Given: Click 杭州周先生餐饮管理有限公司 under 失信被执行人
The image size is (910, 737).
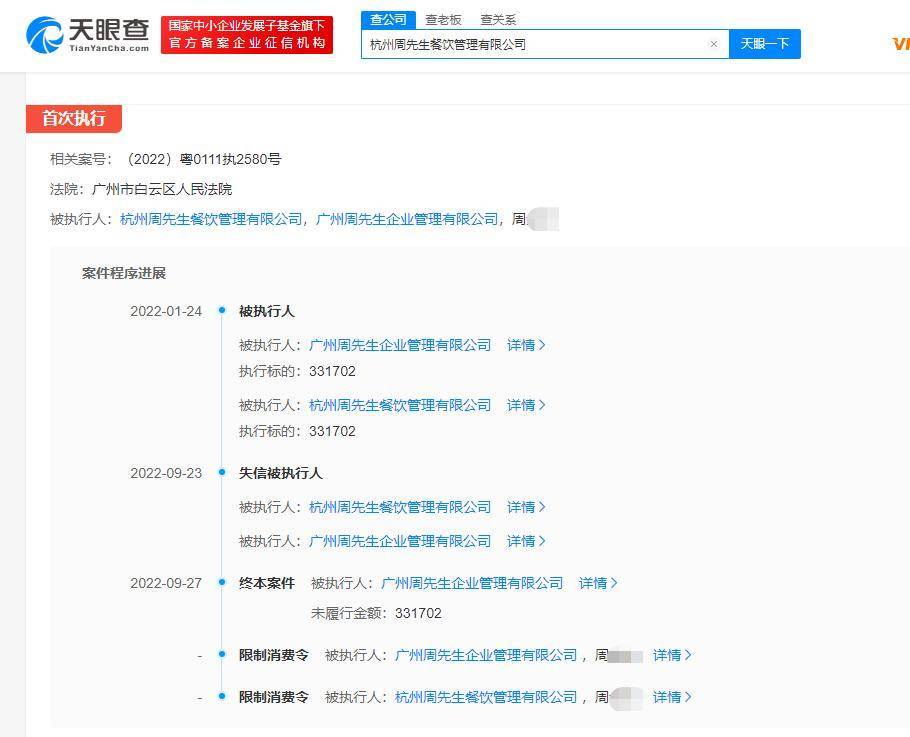Looking at the screenshot, I should [400, 507].
